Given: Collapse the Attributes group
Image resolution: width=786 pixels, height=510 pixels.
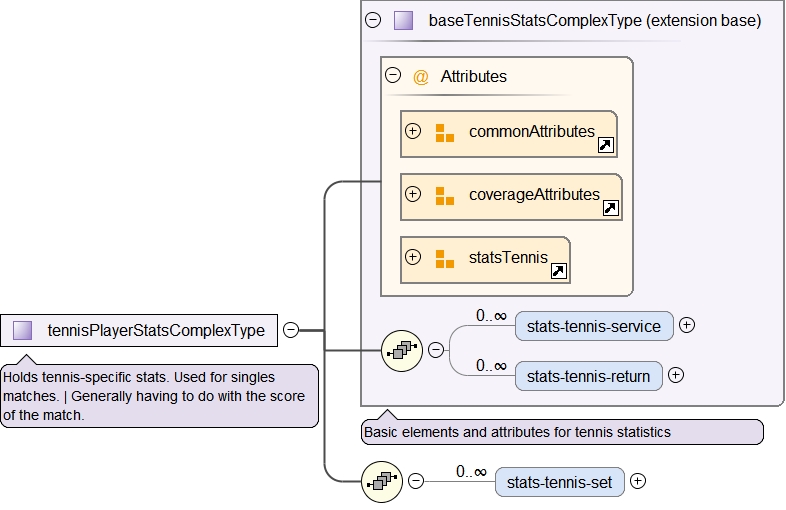Looking at the screenshot, I should pos(393,75).
